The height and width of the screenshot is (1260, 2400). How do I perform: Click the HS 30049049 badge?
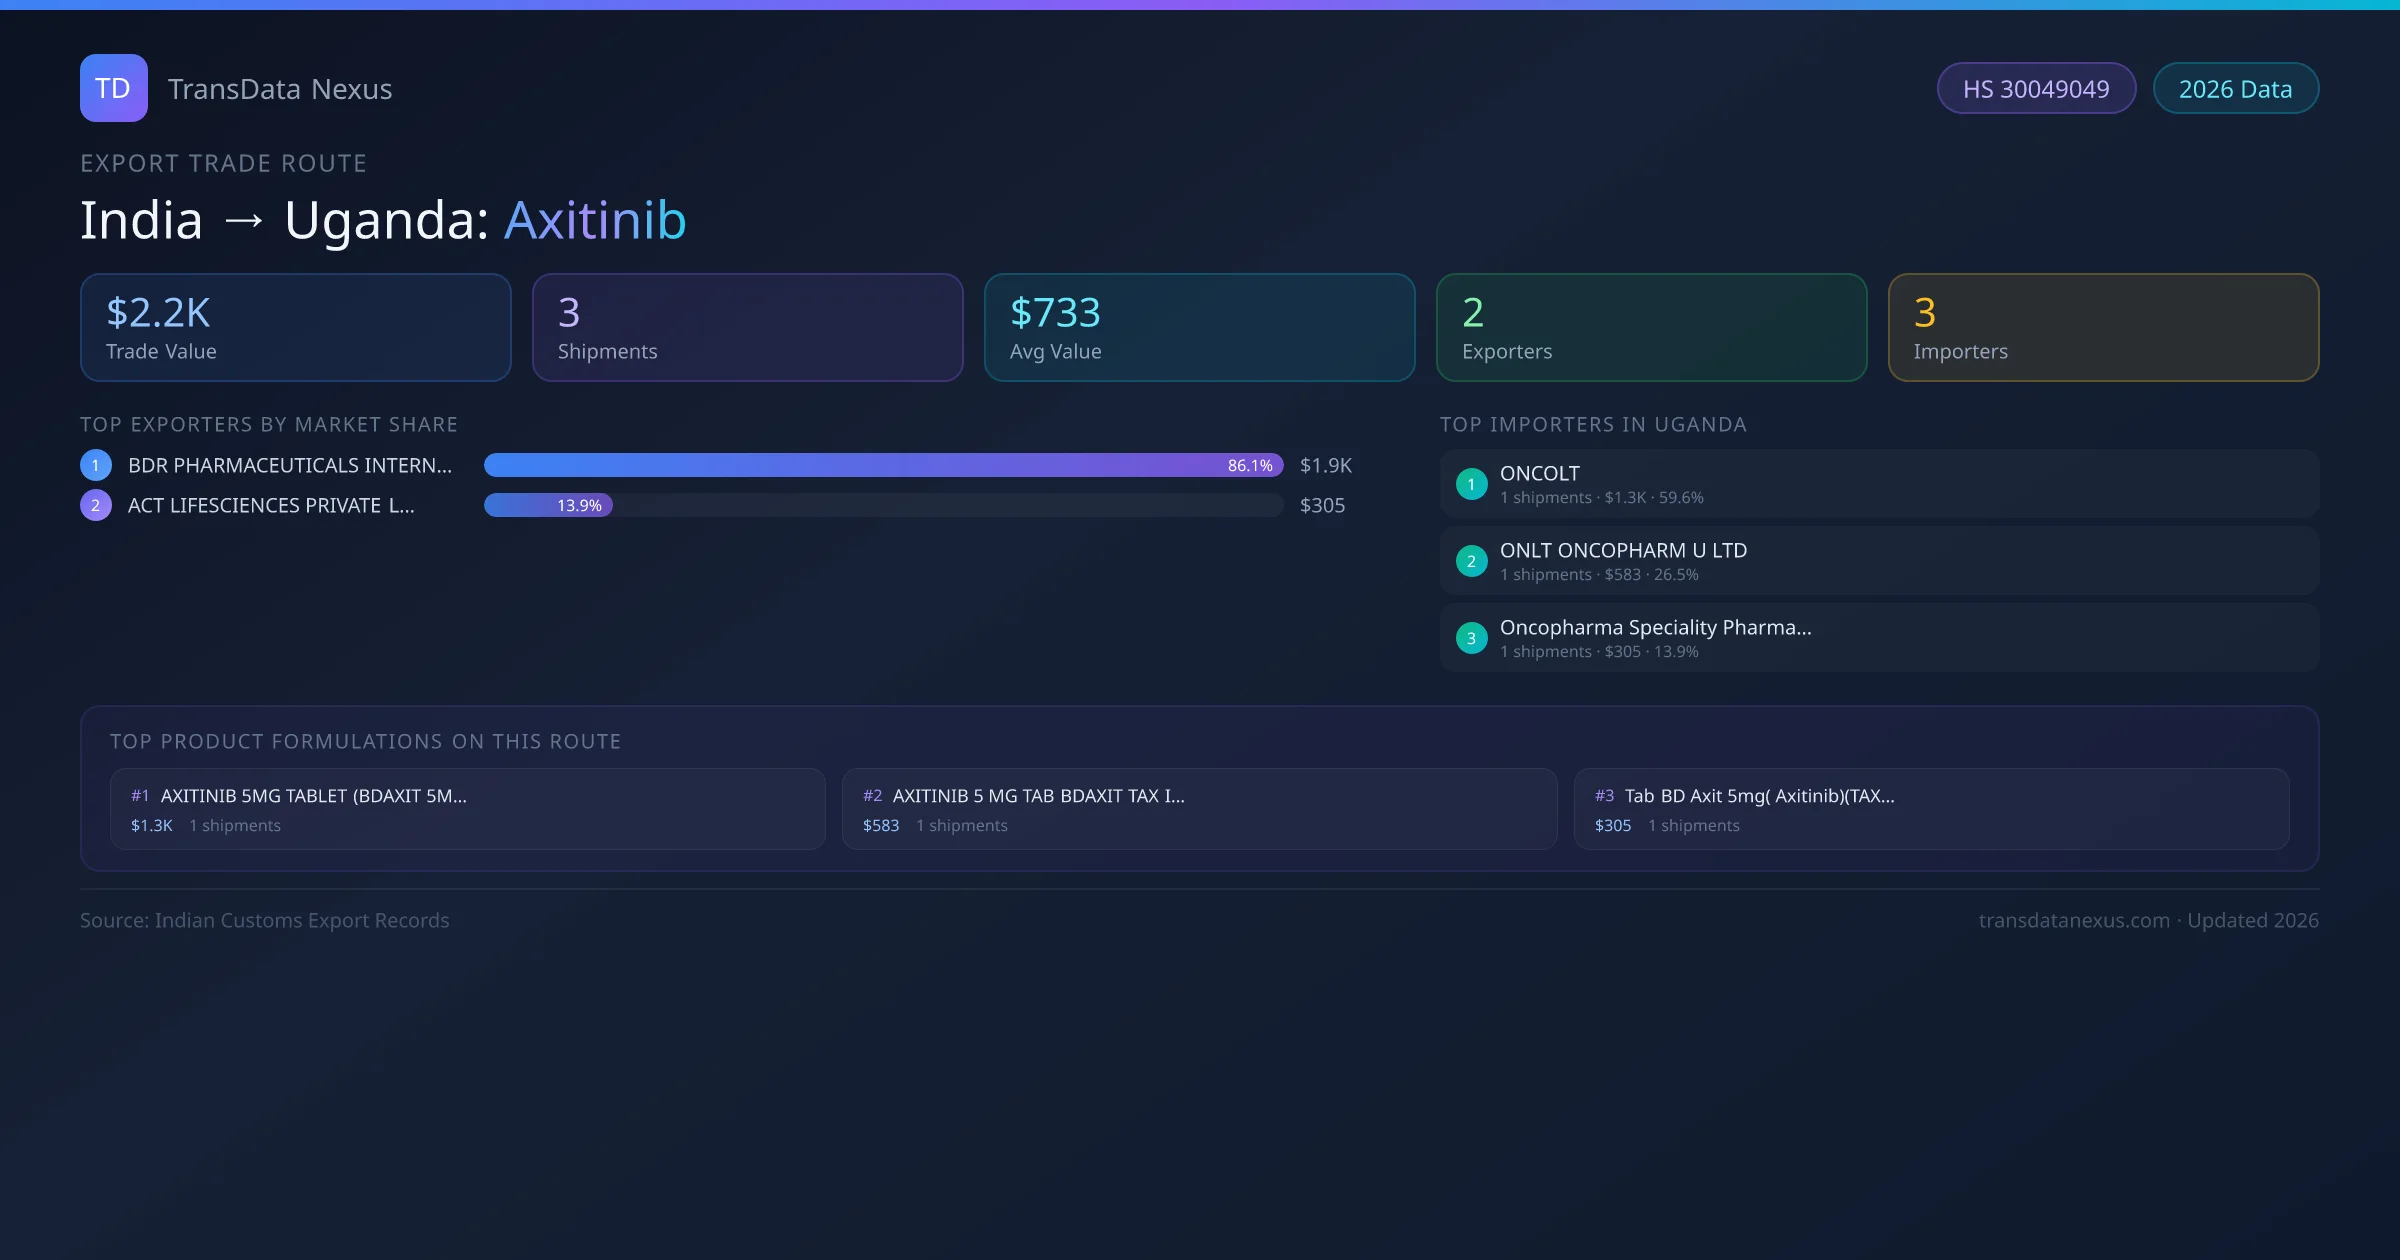(x=2035, y=89)
